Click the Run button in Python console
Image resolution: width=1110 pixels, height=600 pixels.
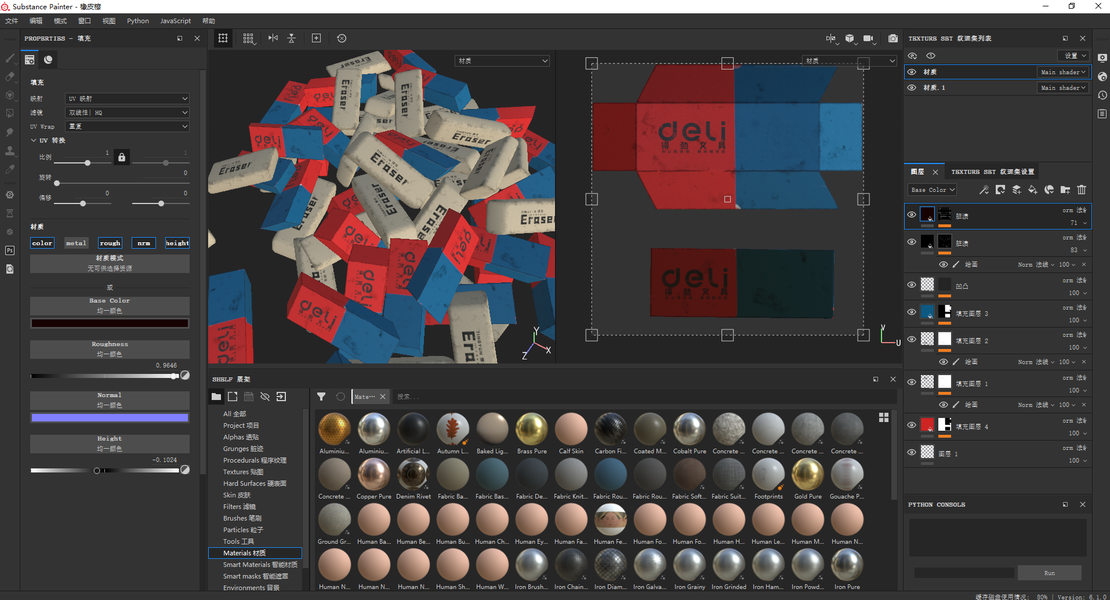tap(1049, 572)
